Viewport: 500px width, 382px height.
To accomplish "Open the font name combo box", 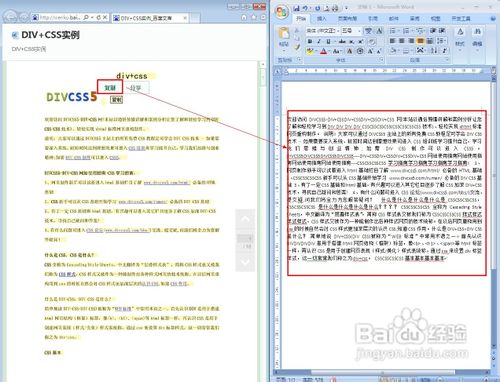I will [322, 31].
